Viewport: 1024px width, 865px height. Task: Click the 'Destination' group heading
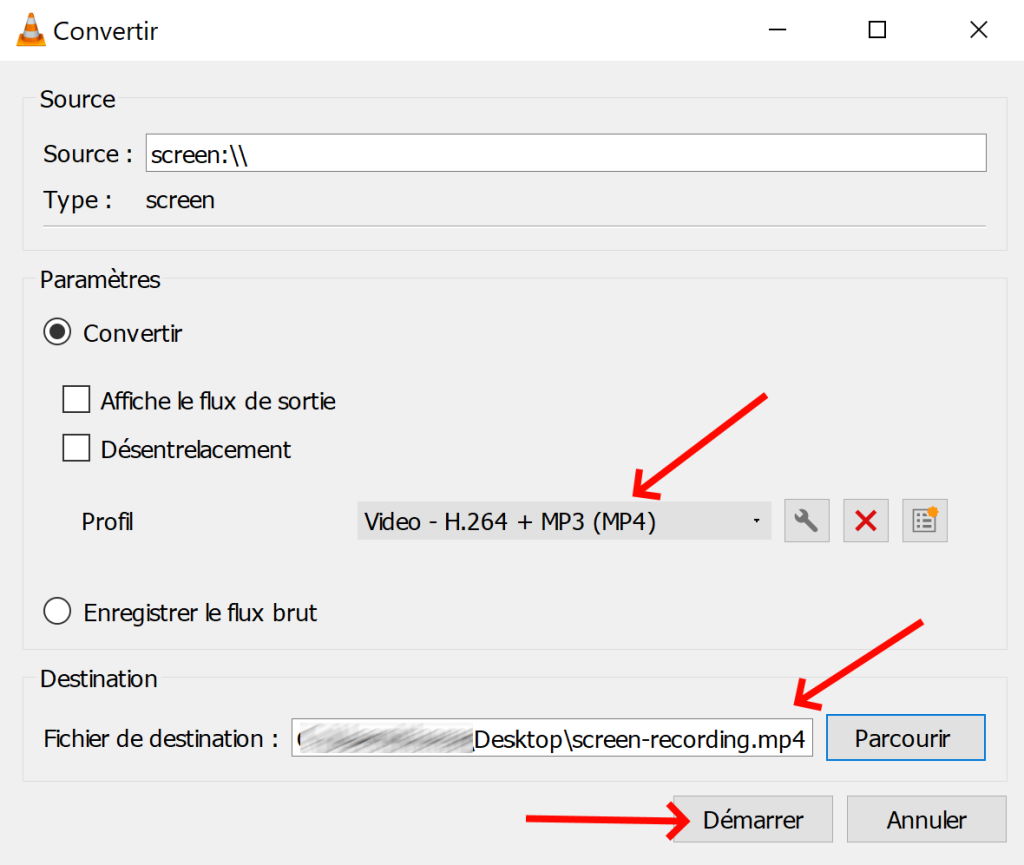click(99, 679)
